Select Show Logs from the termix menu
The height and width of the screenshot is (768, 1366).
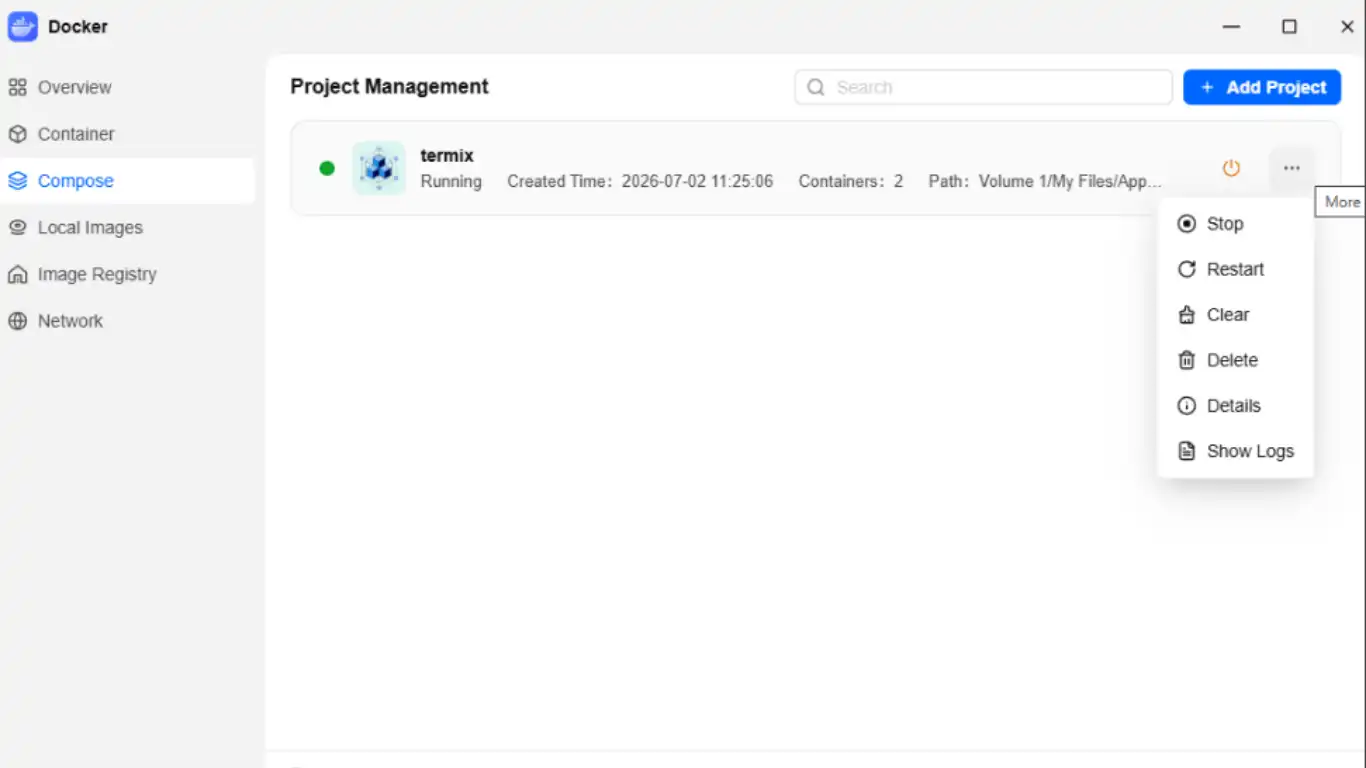(1235, 451)
